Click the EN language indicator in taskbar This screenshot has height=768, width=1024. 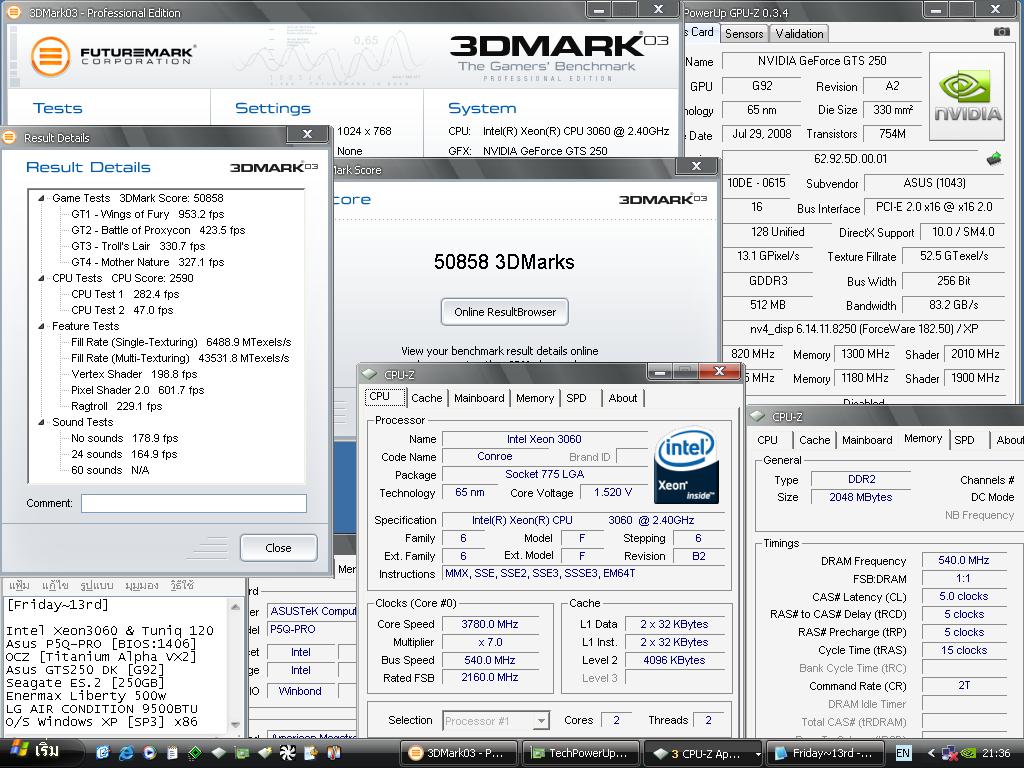903,753
